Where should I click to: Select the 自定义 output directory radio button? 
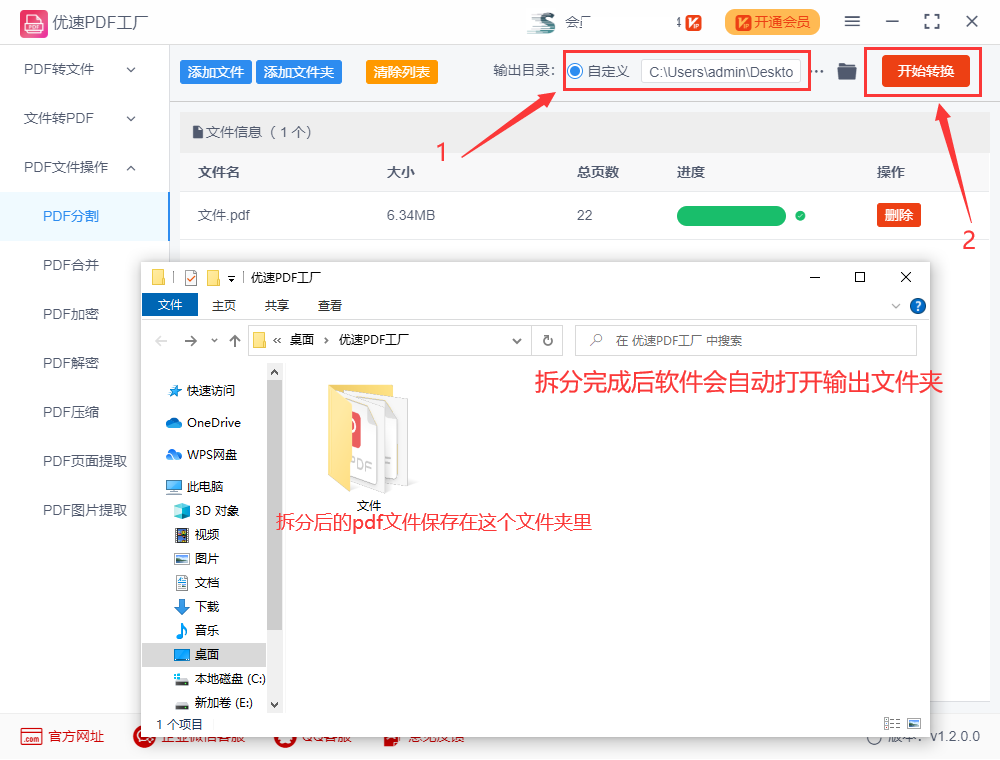[575, 71]
